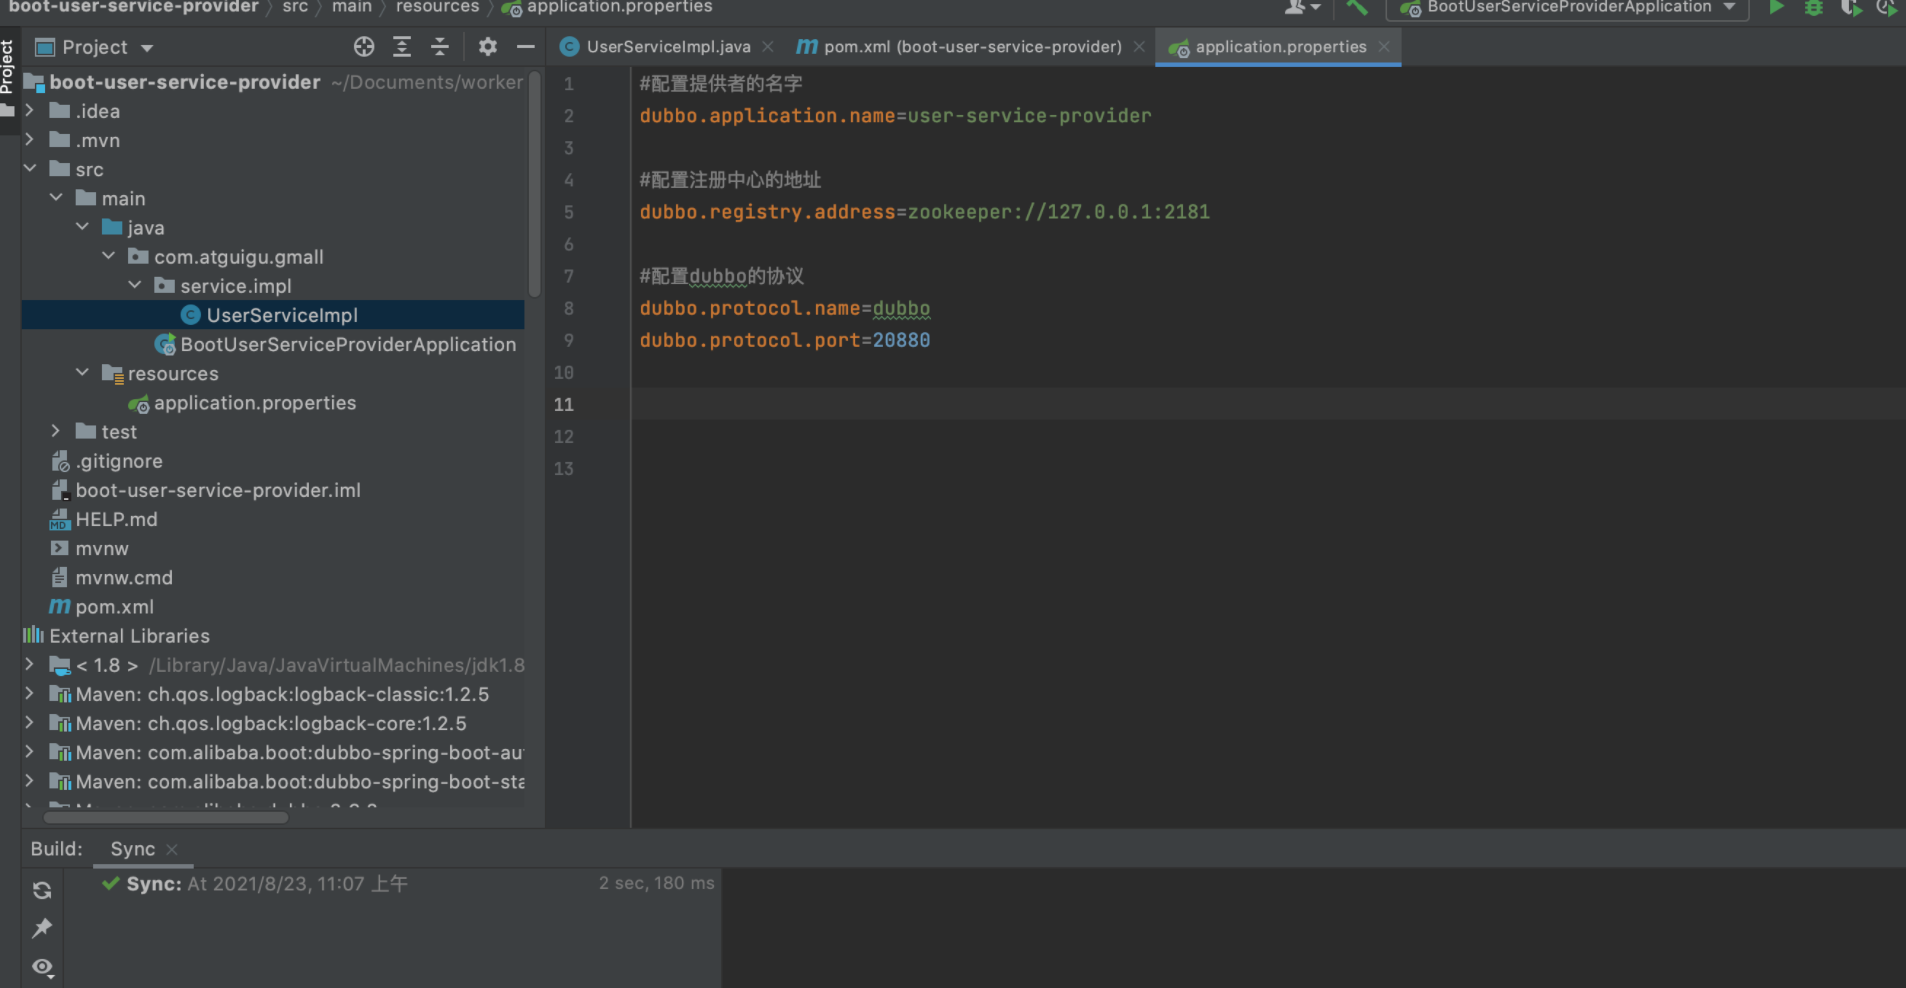Close the UserServiceImpl.java editor tab

tap(768, 46)
